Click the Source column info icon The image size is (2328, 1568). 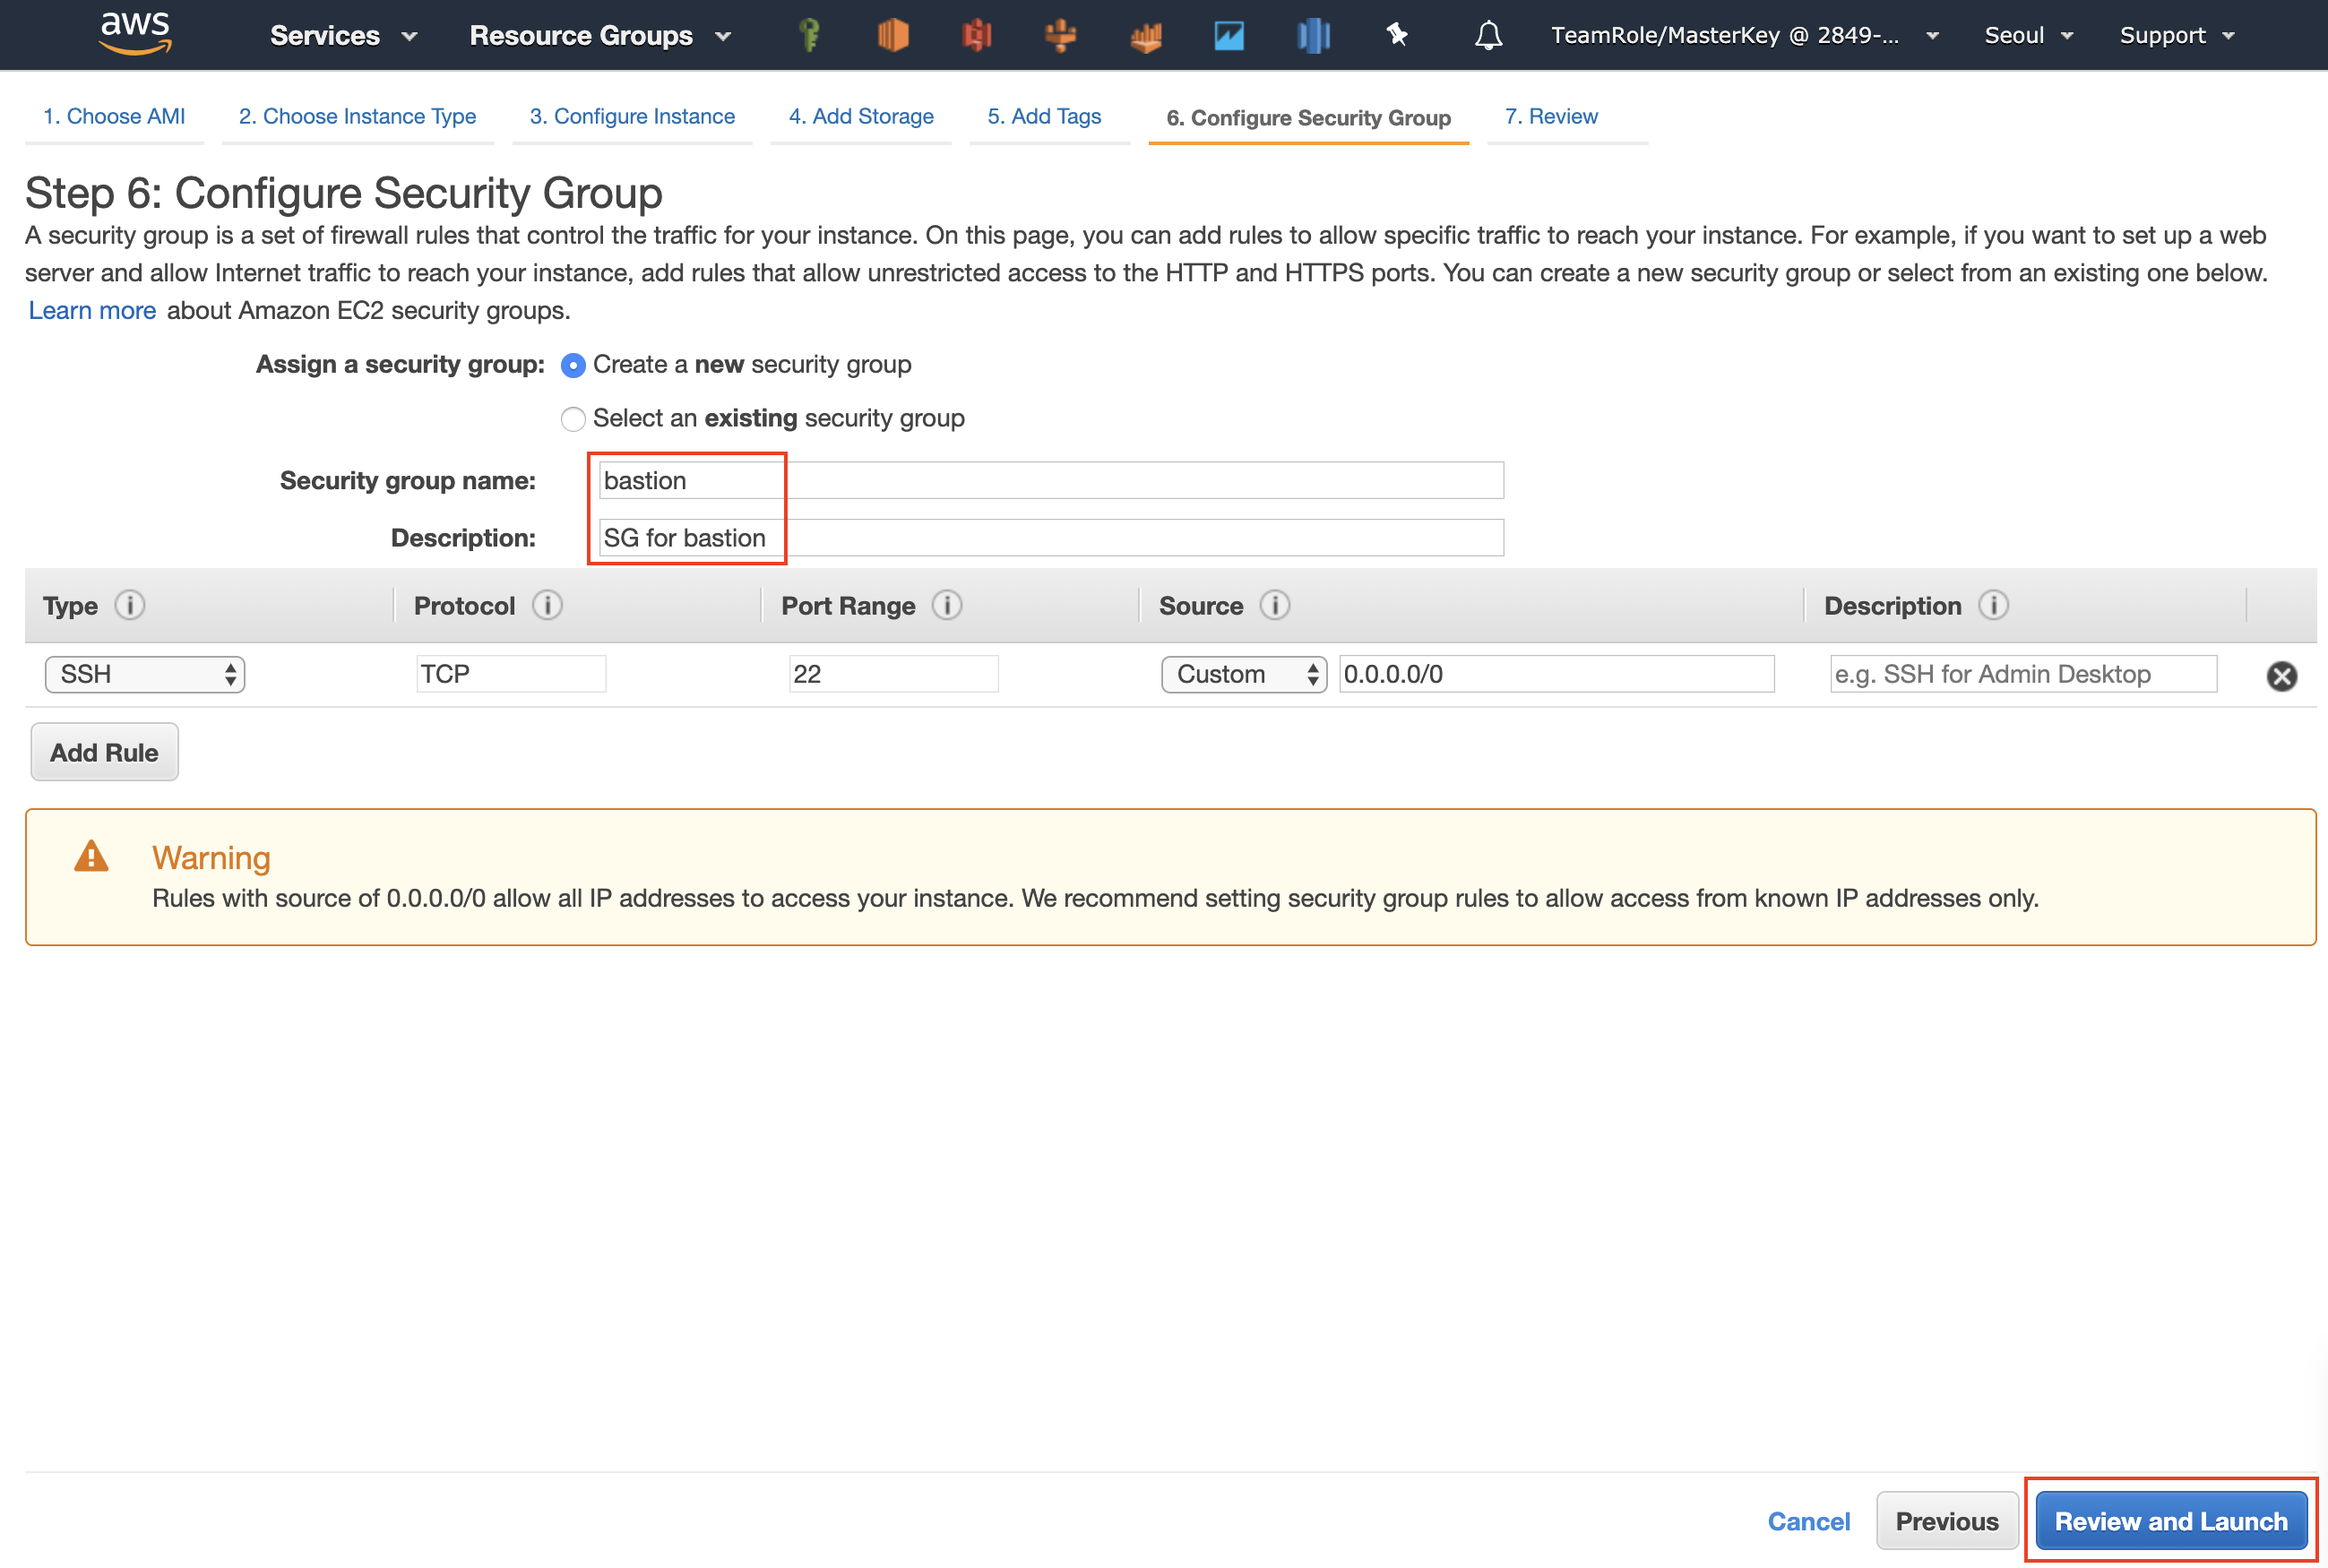[1274, 605]
